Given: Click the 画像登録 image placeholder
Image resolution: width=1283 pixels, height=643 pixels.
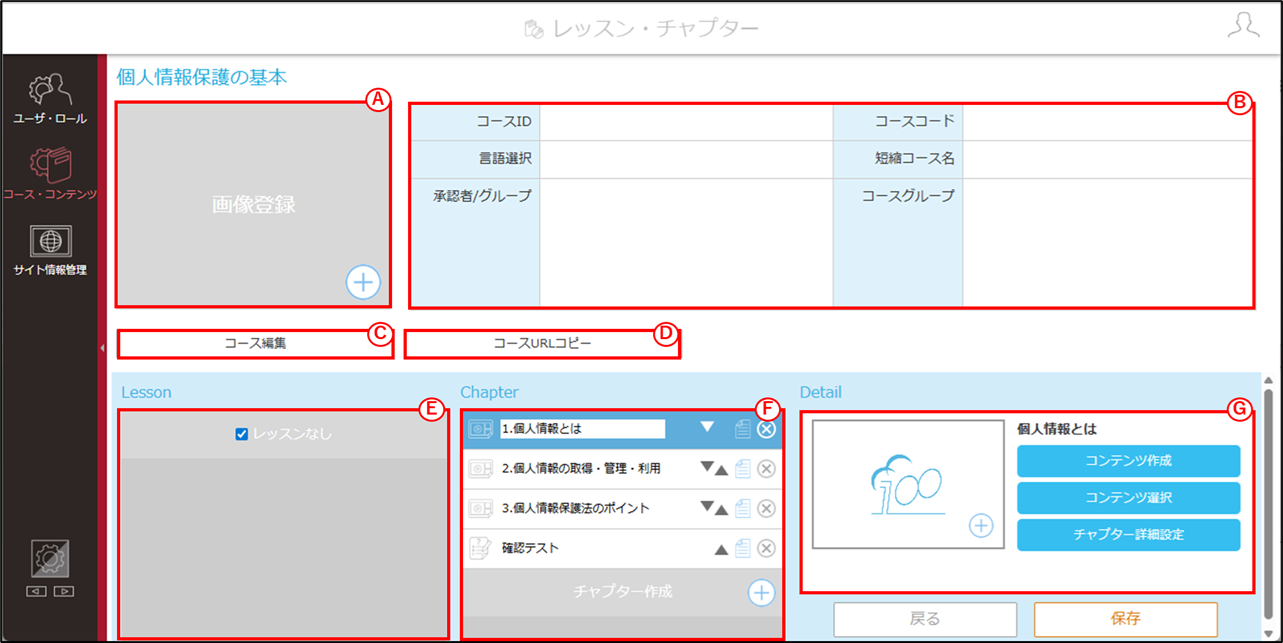Looking at the screenshot, I should (253, 204).
